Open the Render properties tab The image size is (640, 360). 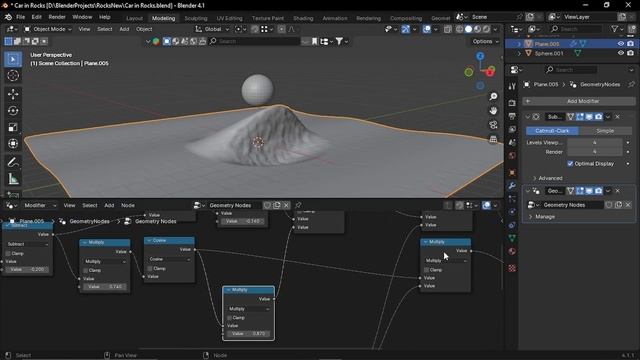(x=512, y=103)
